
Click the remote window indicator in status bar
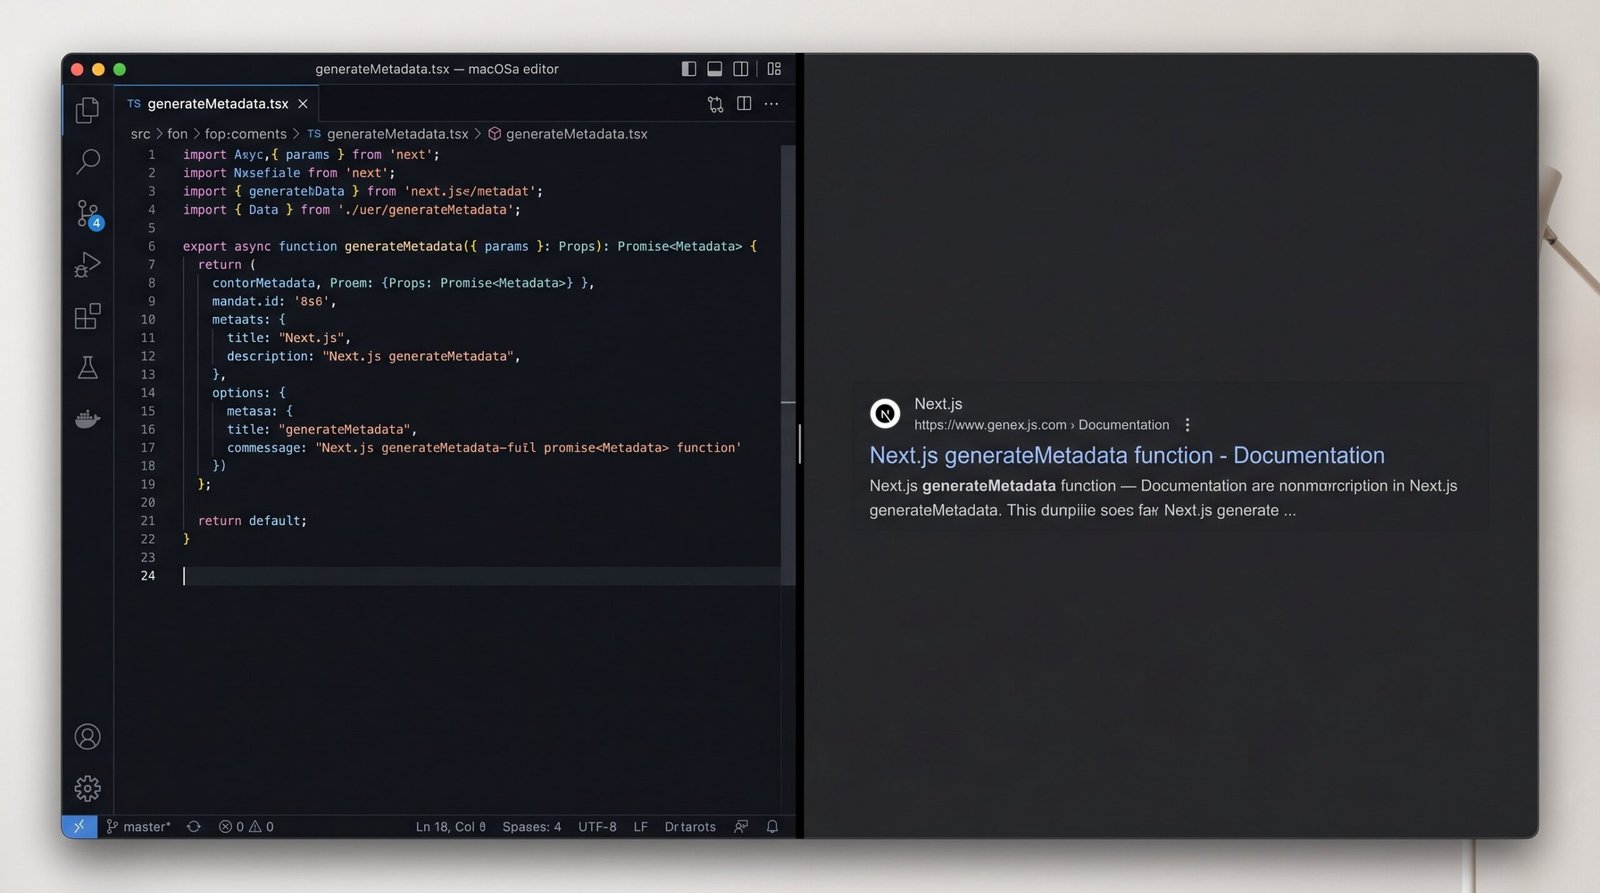click(x=79, y=827)
